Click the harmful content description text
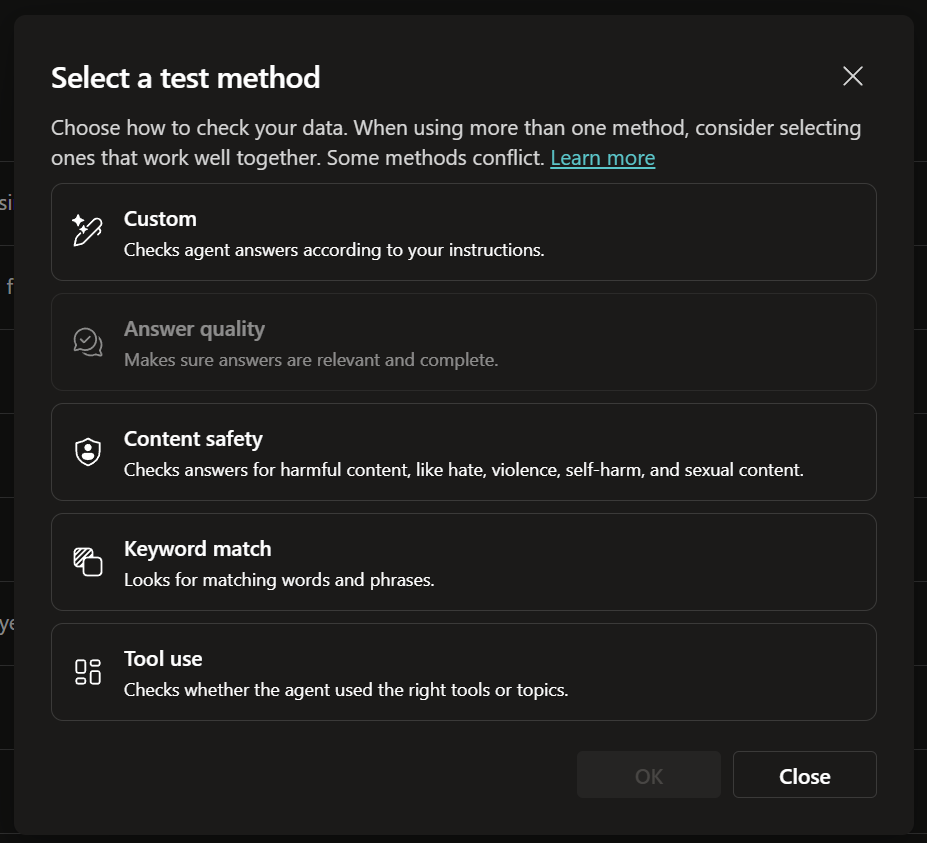 tap(464, 470)
